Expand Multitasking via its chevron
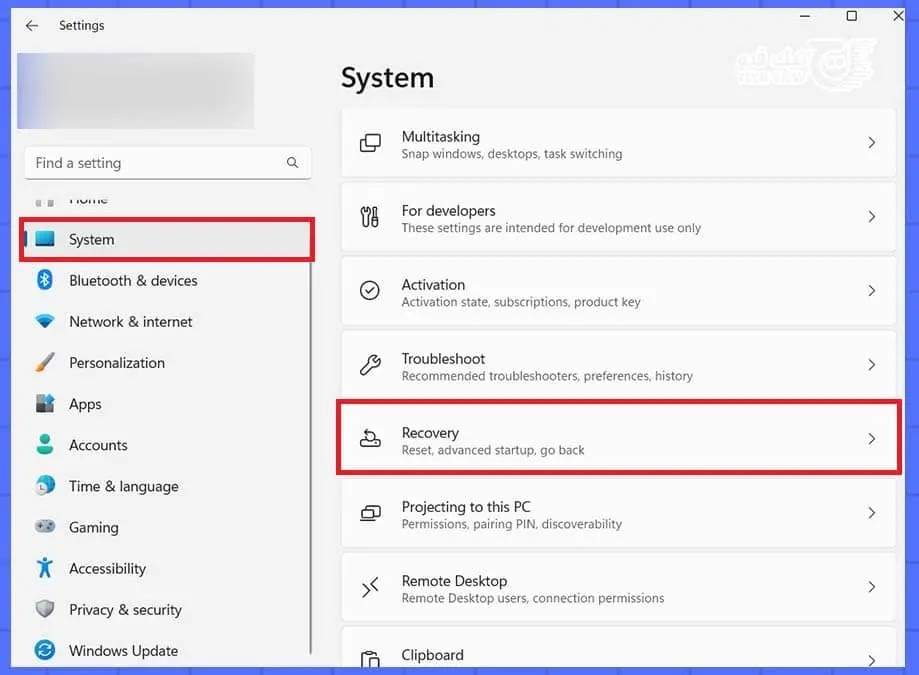This screenshot has height=675, width=919. 872,142
